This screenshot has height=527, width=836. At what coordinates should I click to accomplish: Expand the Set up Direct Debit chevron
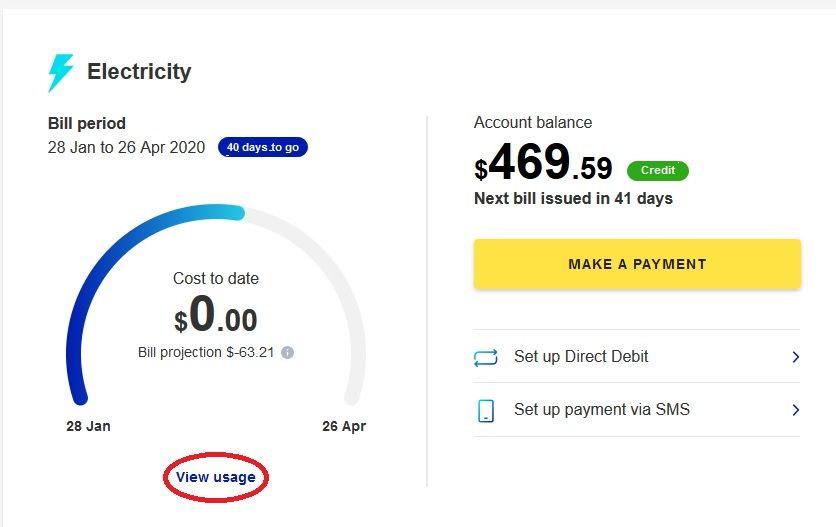coord(795,357)
